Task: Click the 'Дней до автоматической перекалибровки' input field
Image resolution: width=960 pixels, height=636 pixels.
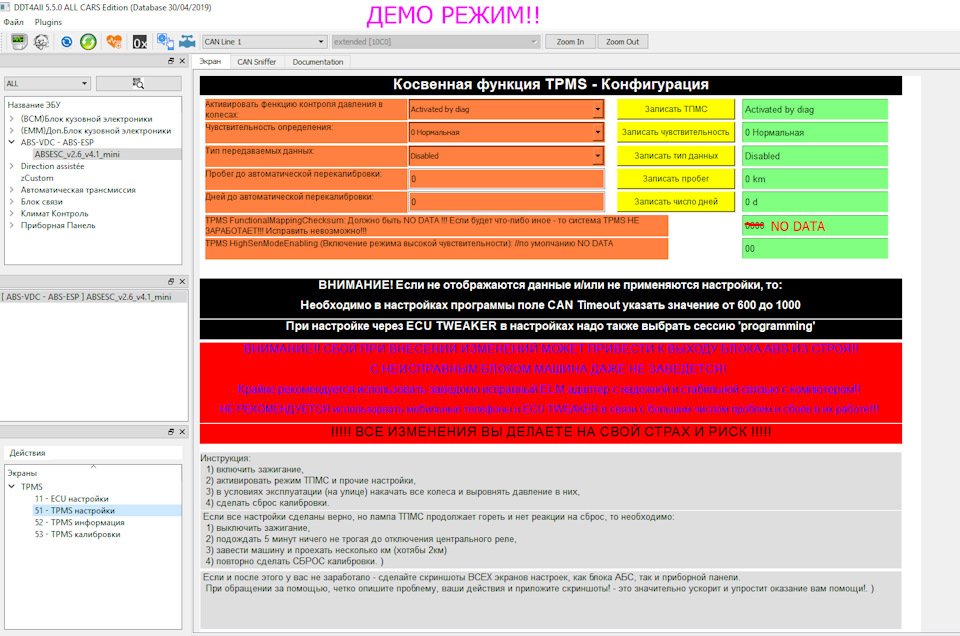Action: [506, 202]
